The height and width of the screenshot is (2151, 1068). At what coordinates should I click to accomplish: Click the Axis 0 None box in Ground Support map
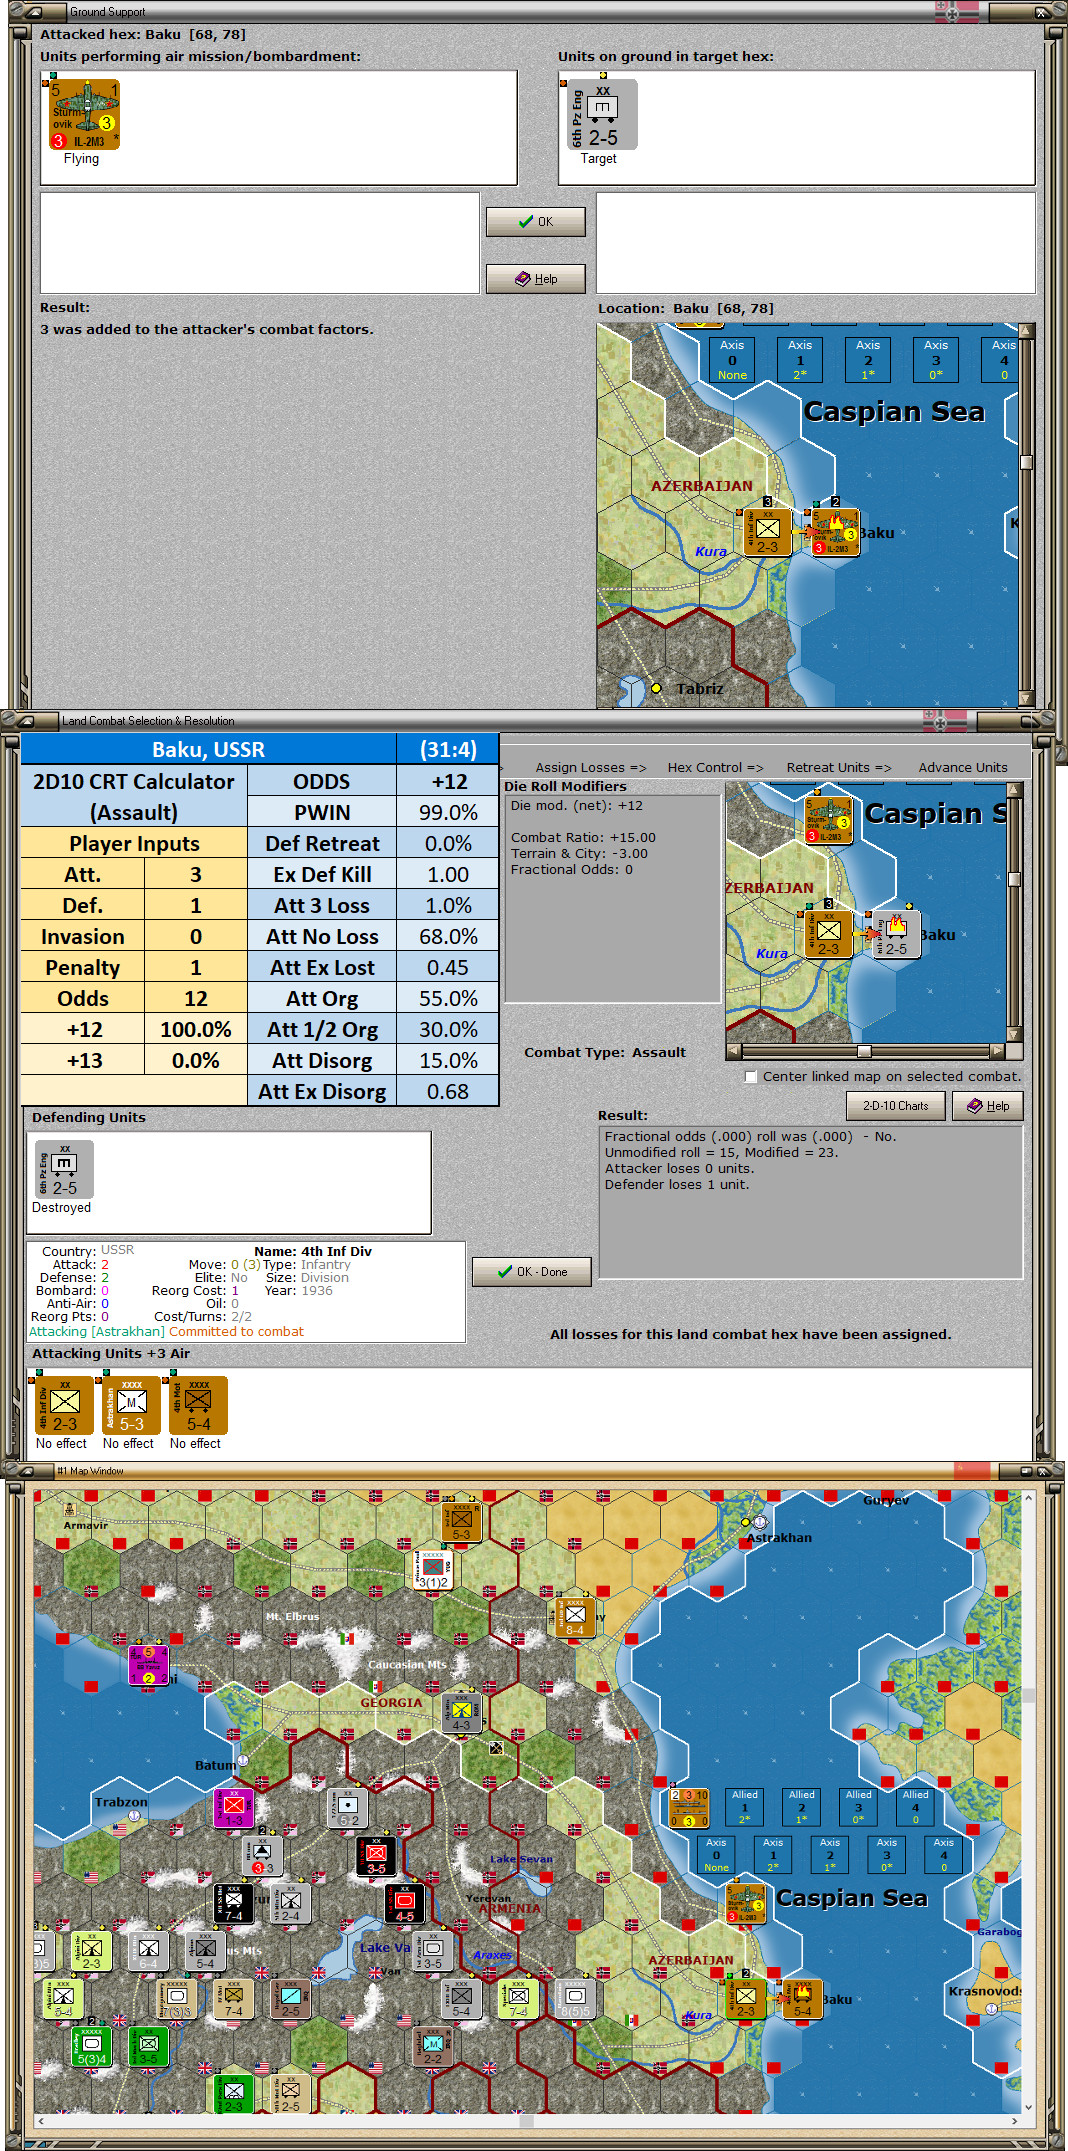[x=732, y=359]
